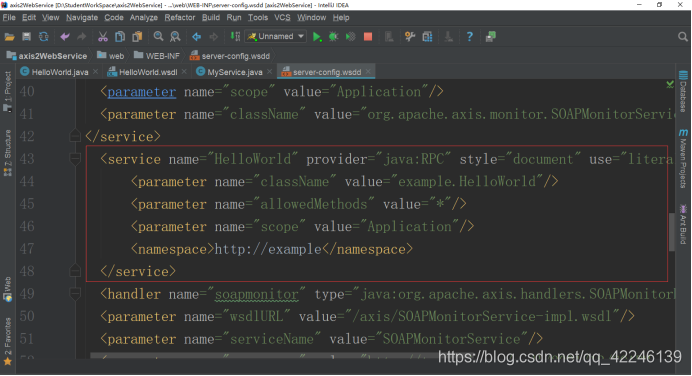Open the Build menu
This screenshot has width=692, height=376.
(211, 18)
